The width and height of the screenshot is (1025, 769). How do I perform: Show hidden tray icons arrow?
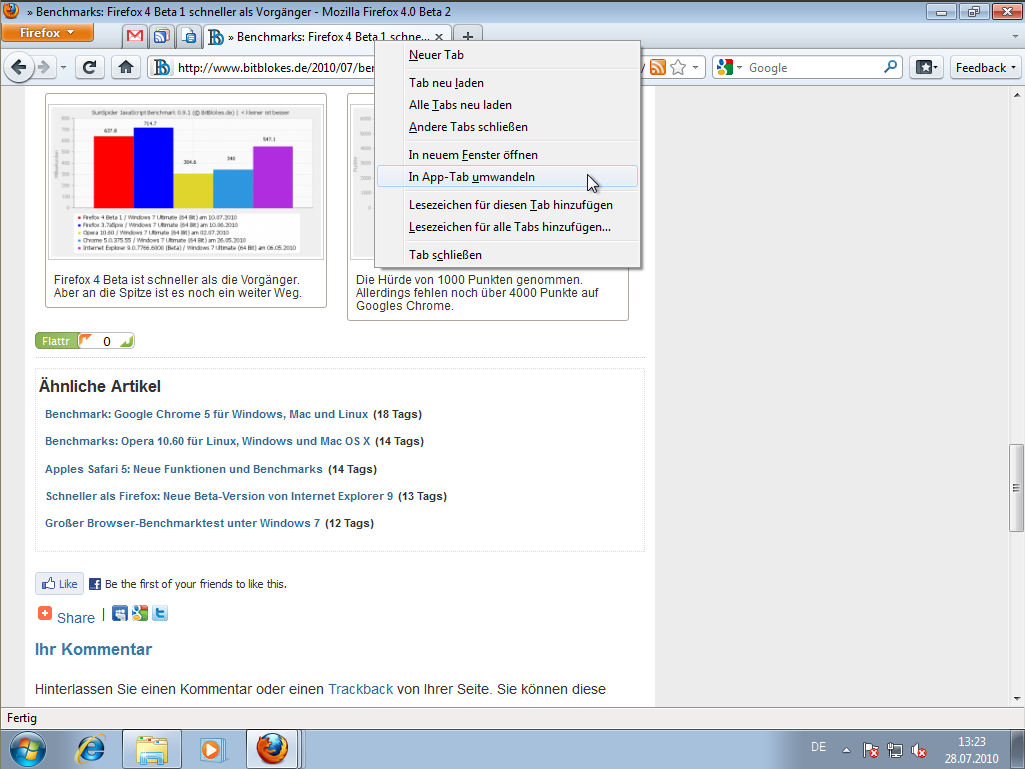[x=846, y=750]
